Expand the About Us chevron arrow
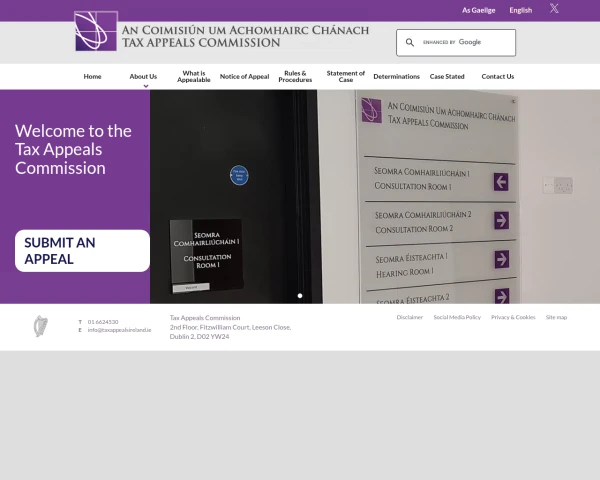The image size is (600, 480). click(x=145, y=86)
